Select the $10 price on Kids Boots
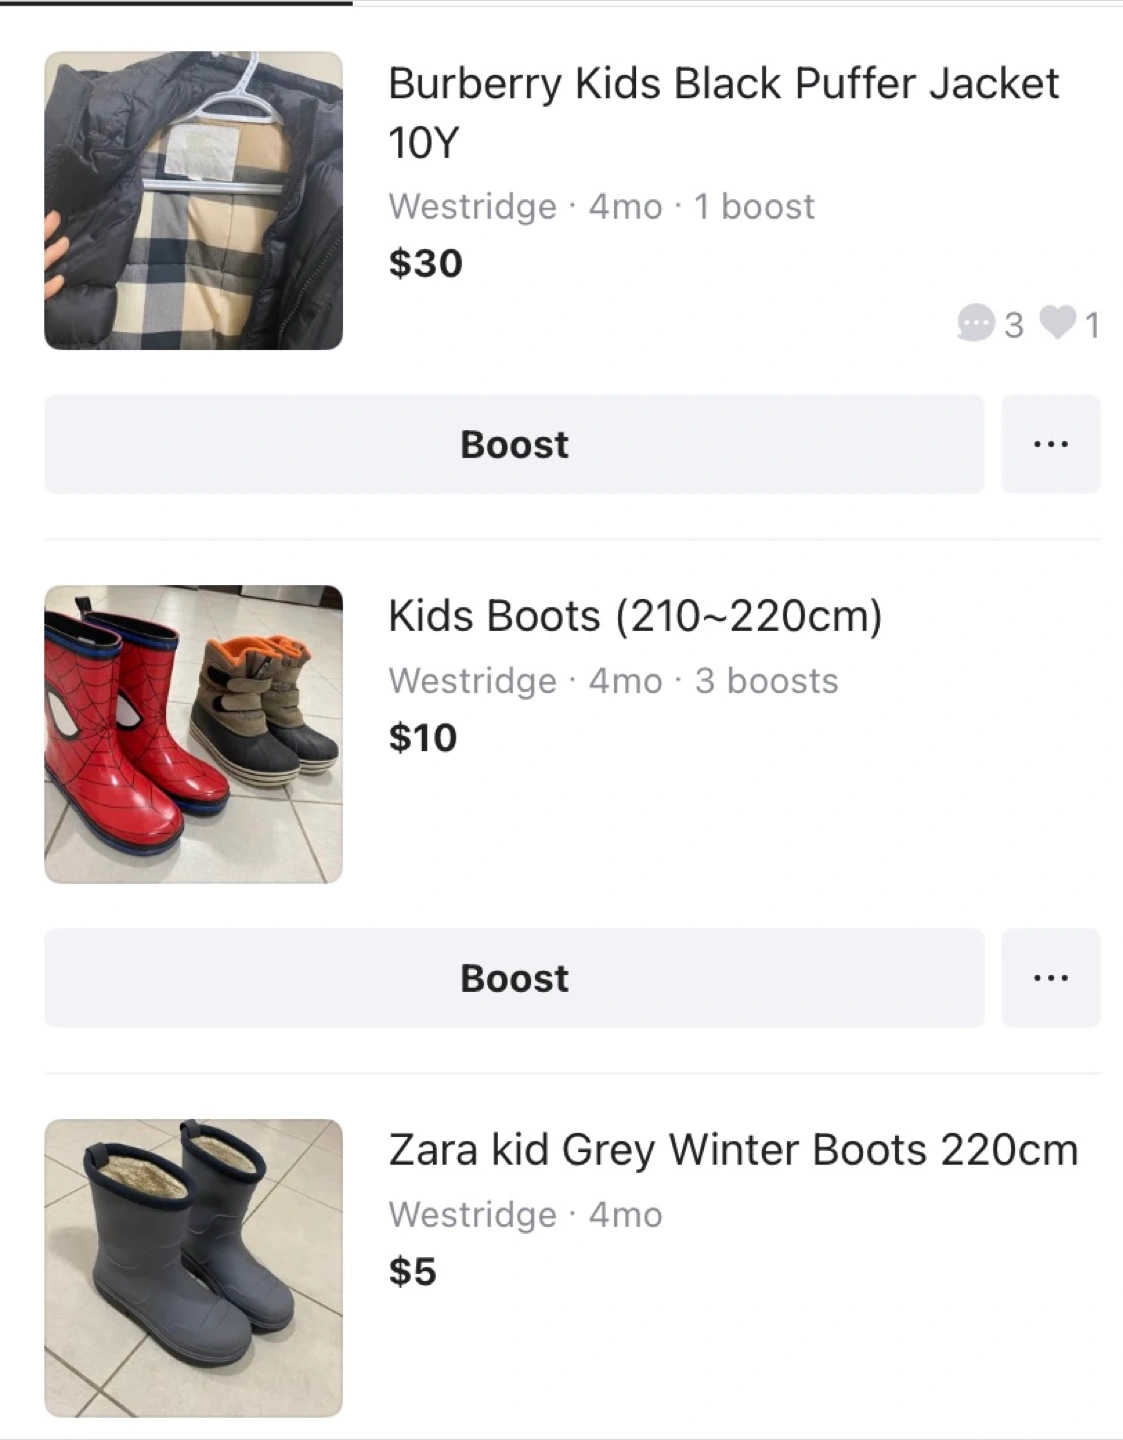The width and height of the screenshot is (1123, 1440). pos(422,737)
